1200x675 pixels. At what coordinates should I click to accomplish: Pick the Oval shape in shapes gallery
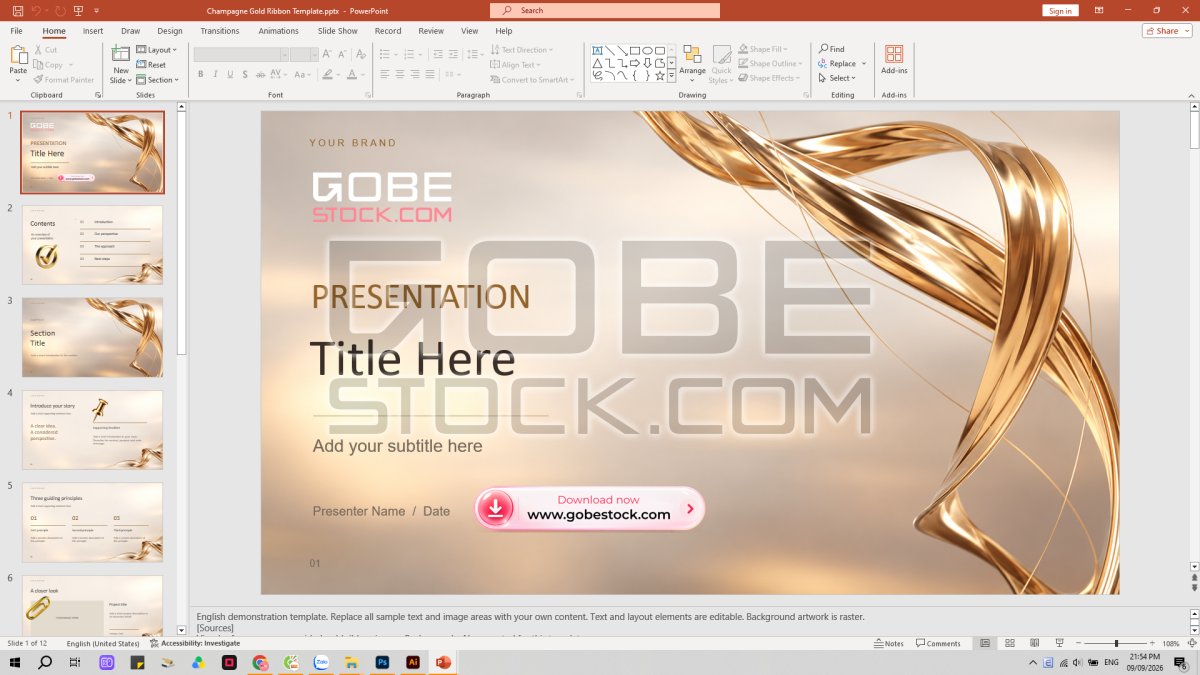[x=647, y=50]
